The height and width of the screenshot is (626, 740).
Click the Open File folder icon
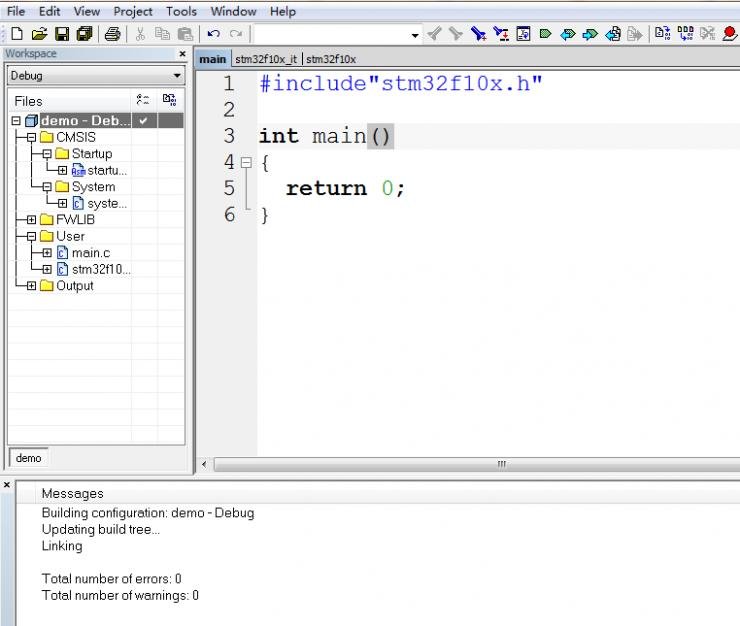(39, 34)
